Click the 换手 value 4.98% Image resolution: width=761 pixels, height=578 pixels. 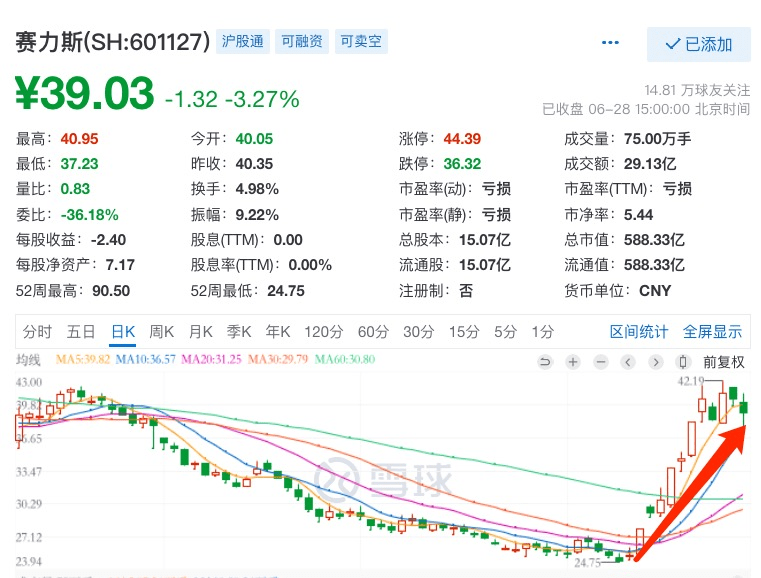point(257,189)
